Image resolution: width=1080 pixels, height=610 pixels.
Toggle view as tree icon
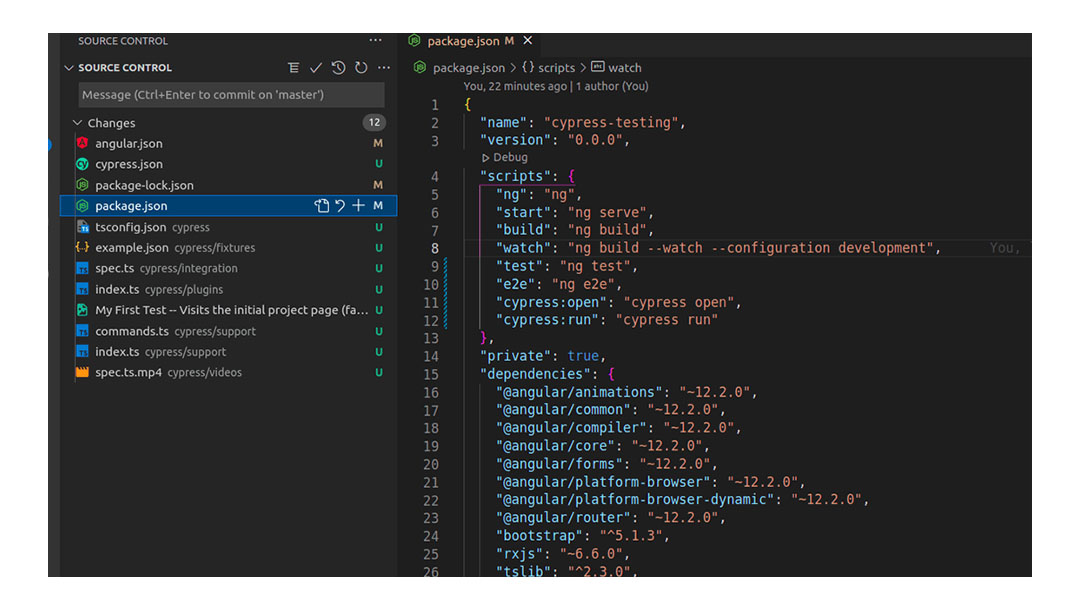pos(293,68)
